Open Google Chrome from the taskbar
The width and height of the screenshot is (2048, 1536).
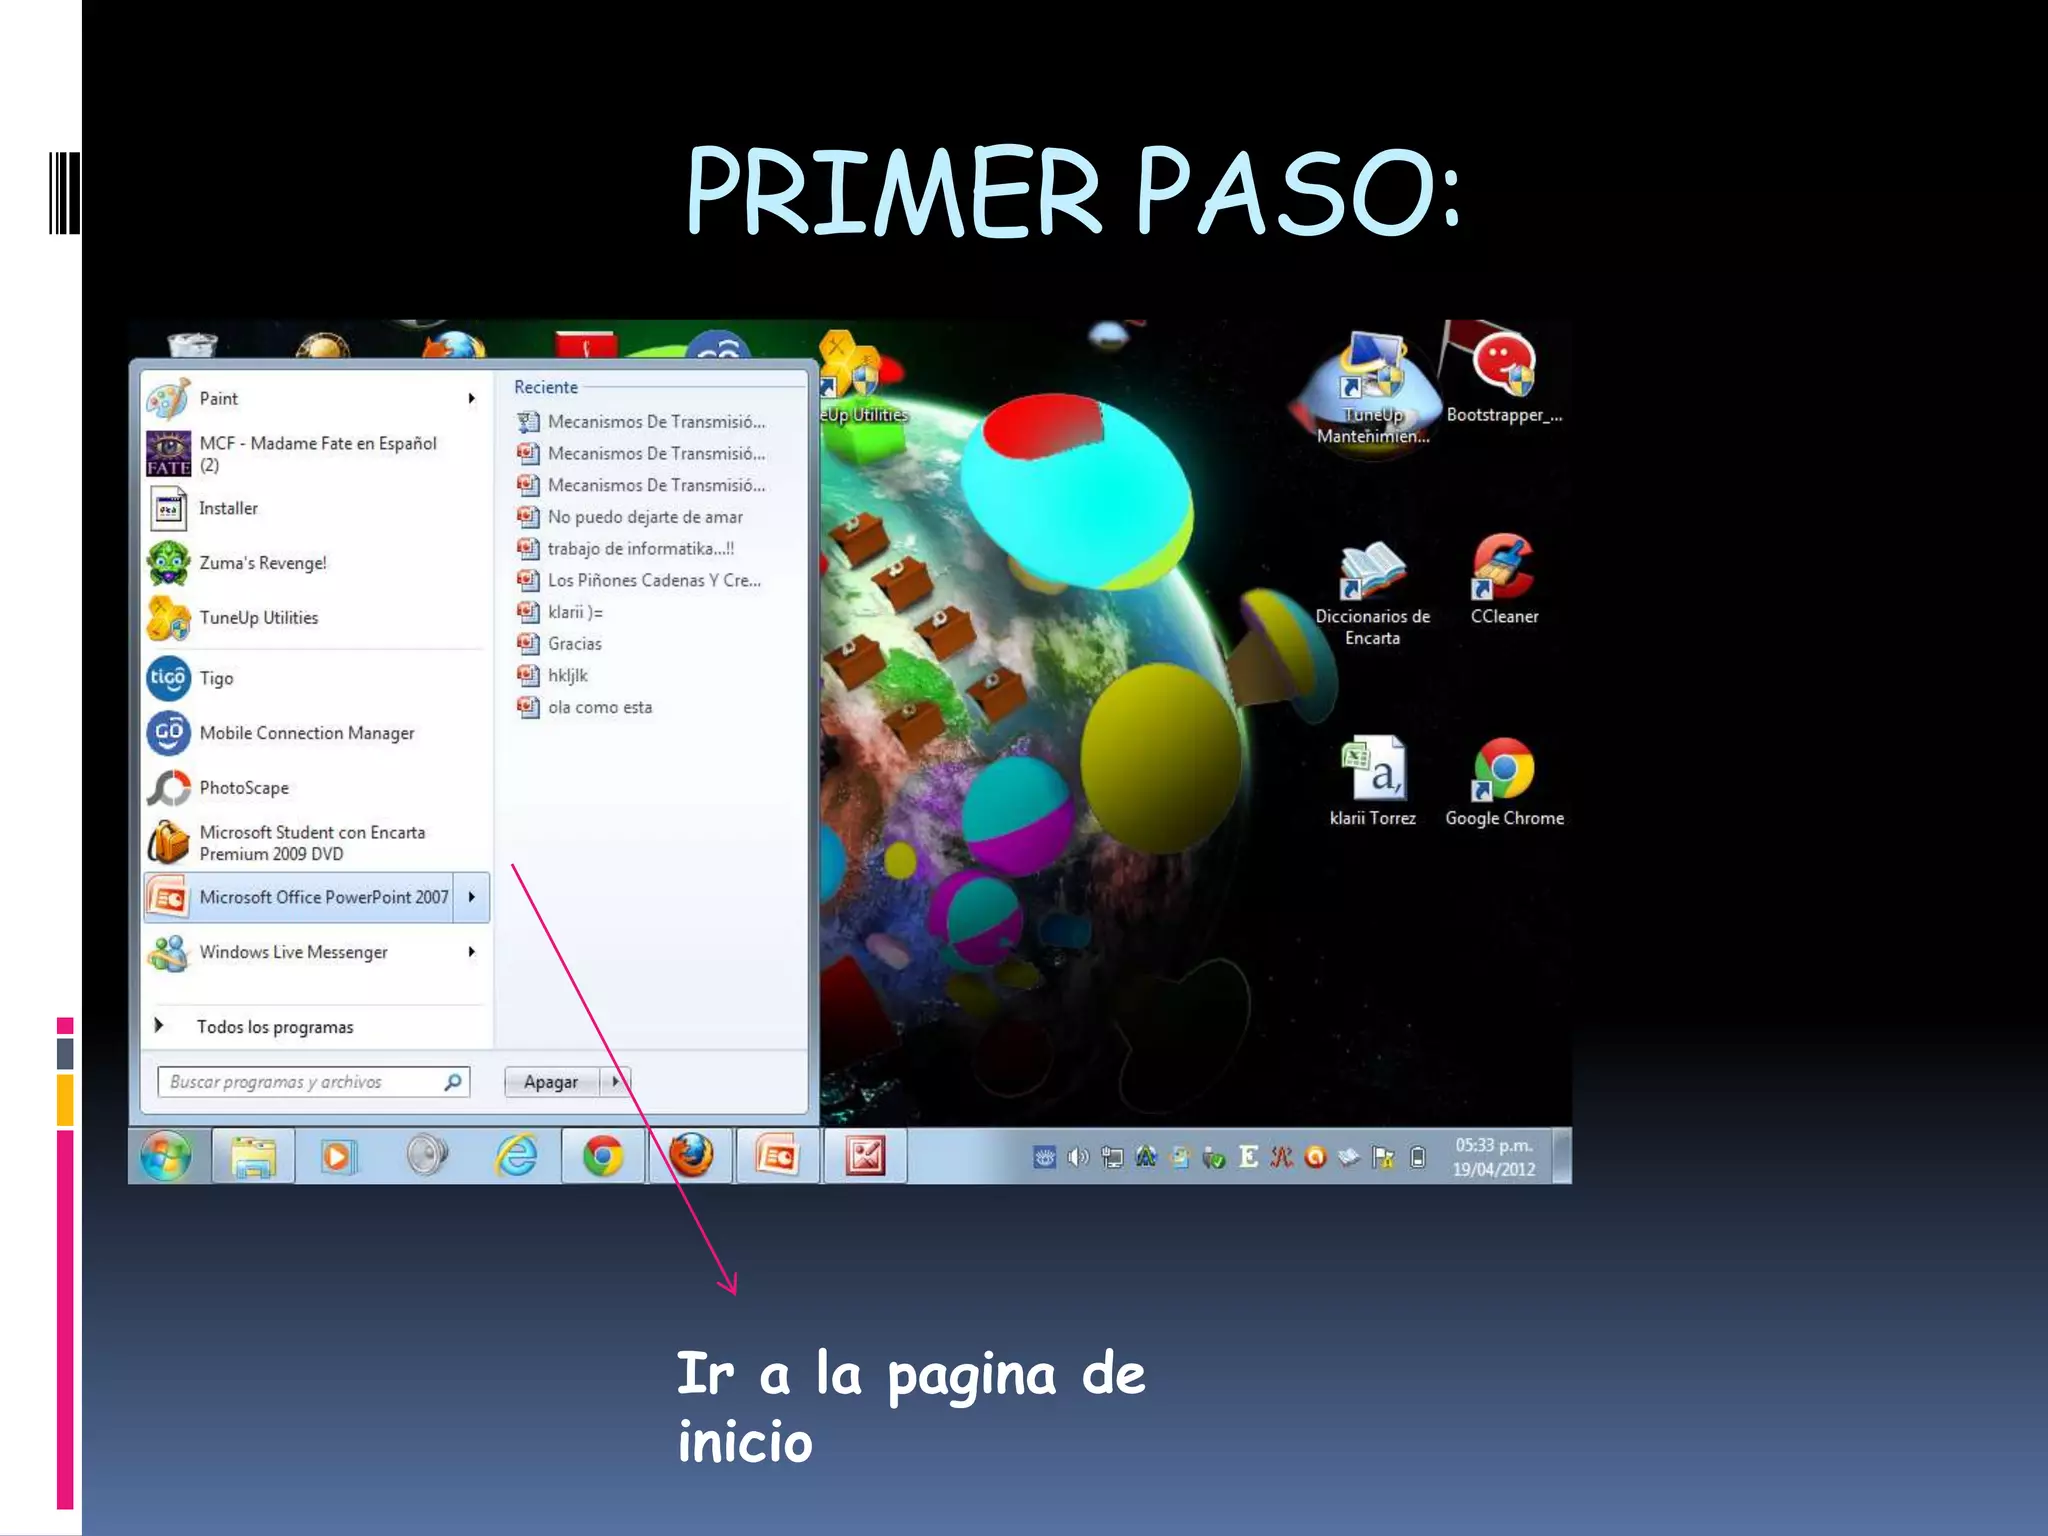point(603,1157)
